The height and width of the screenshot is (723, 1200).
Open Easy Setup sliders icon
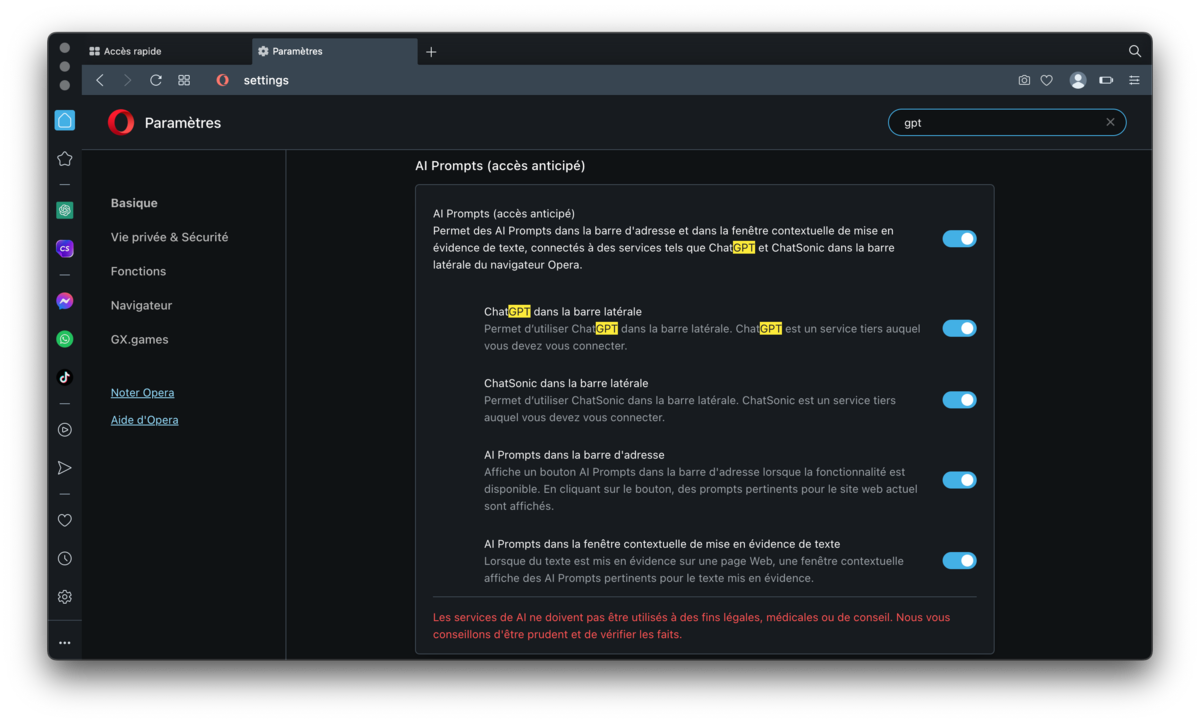coord(1134,80)
